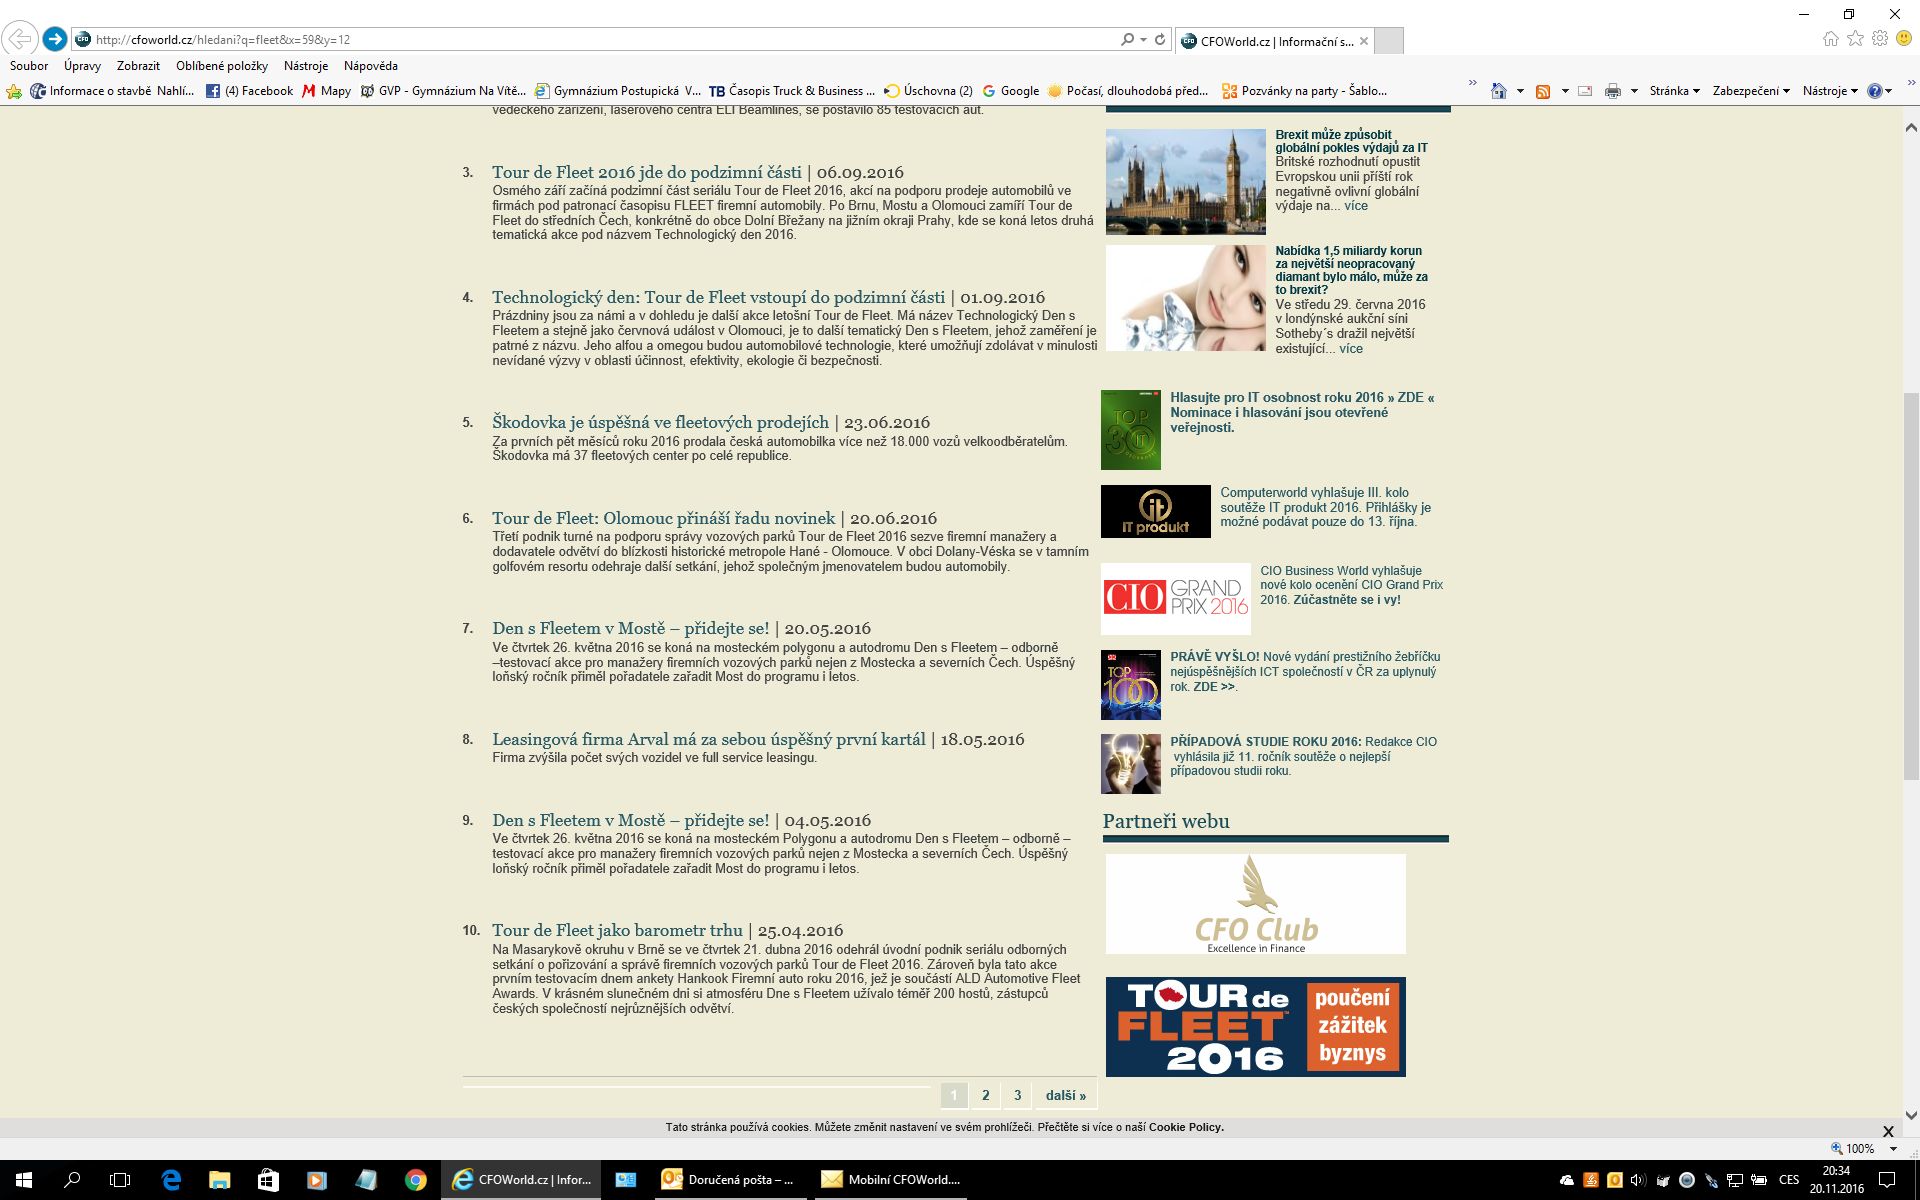Open the Windows Start menu
Image resolution: width=1920 pixels, height=1200 pixels.
point(24,1180)
